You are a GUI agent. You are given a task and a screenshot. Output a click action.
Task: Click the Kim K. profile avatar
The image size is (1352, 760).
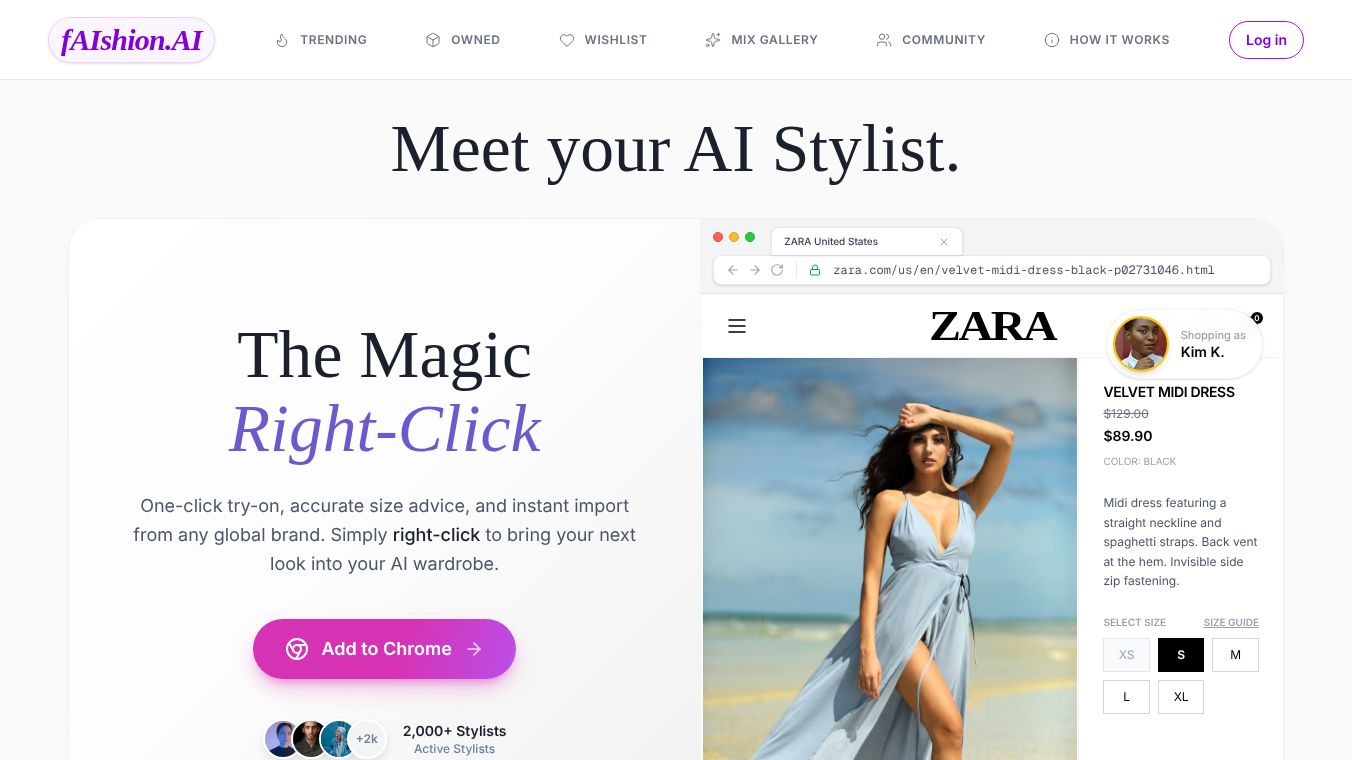[x=1141, y=344]
